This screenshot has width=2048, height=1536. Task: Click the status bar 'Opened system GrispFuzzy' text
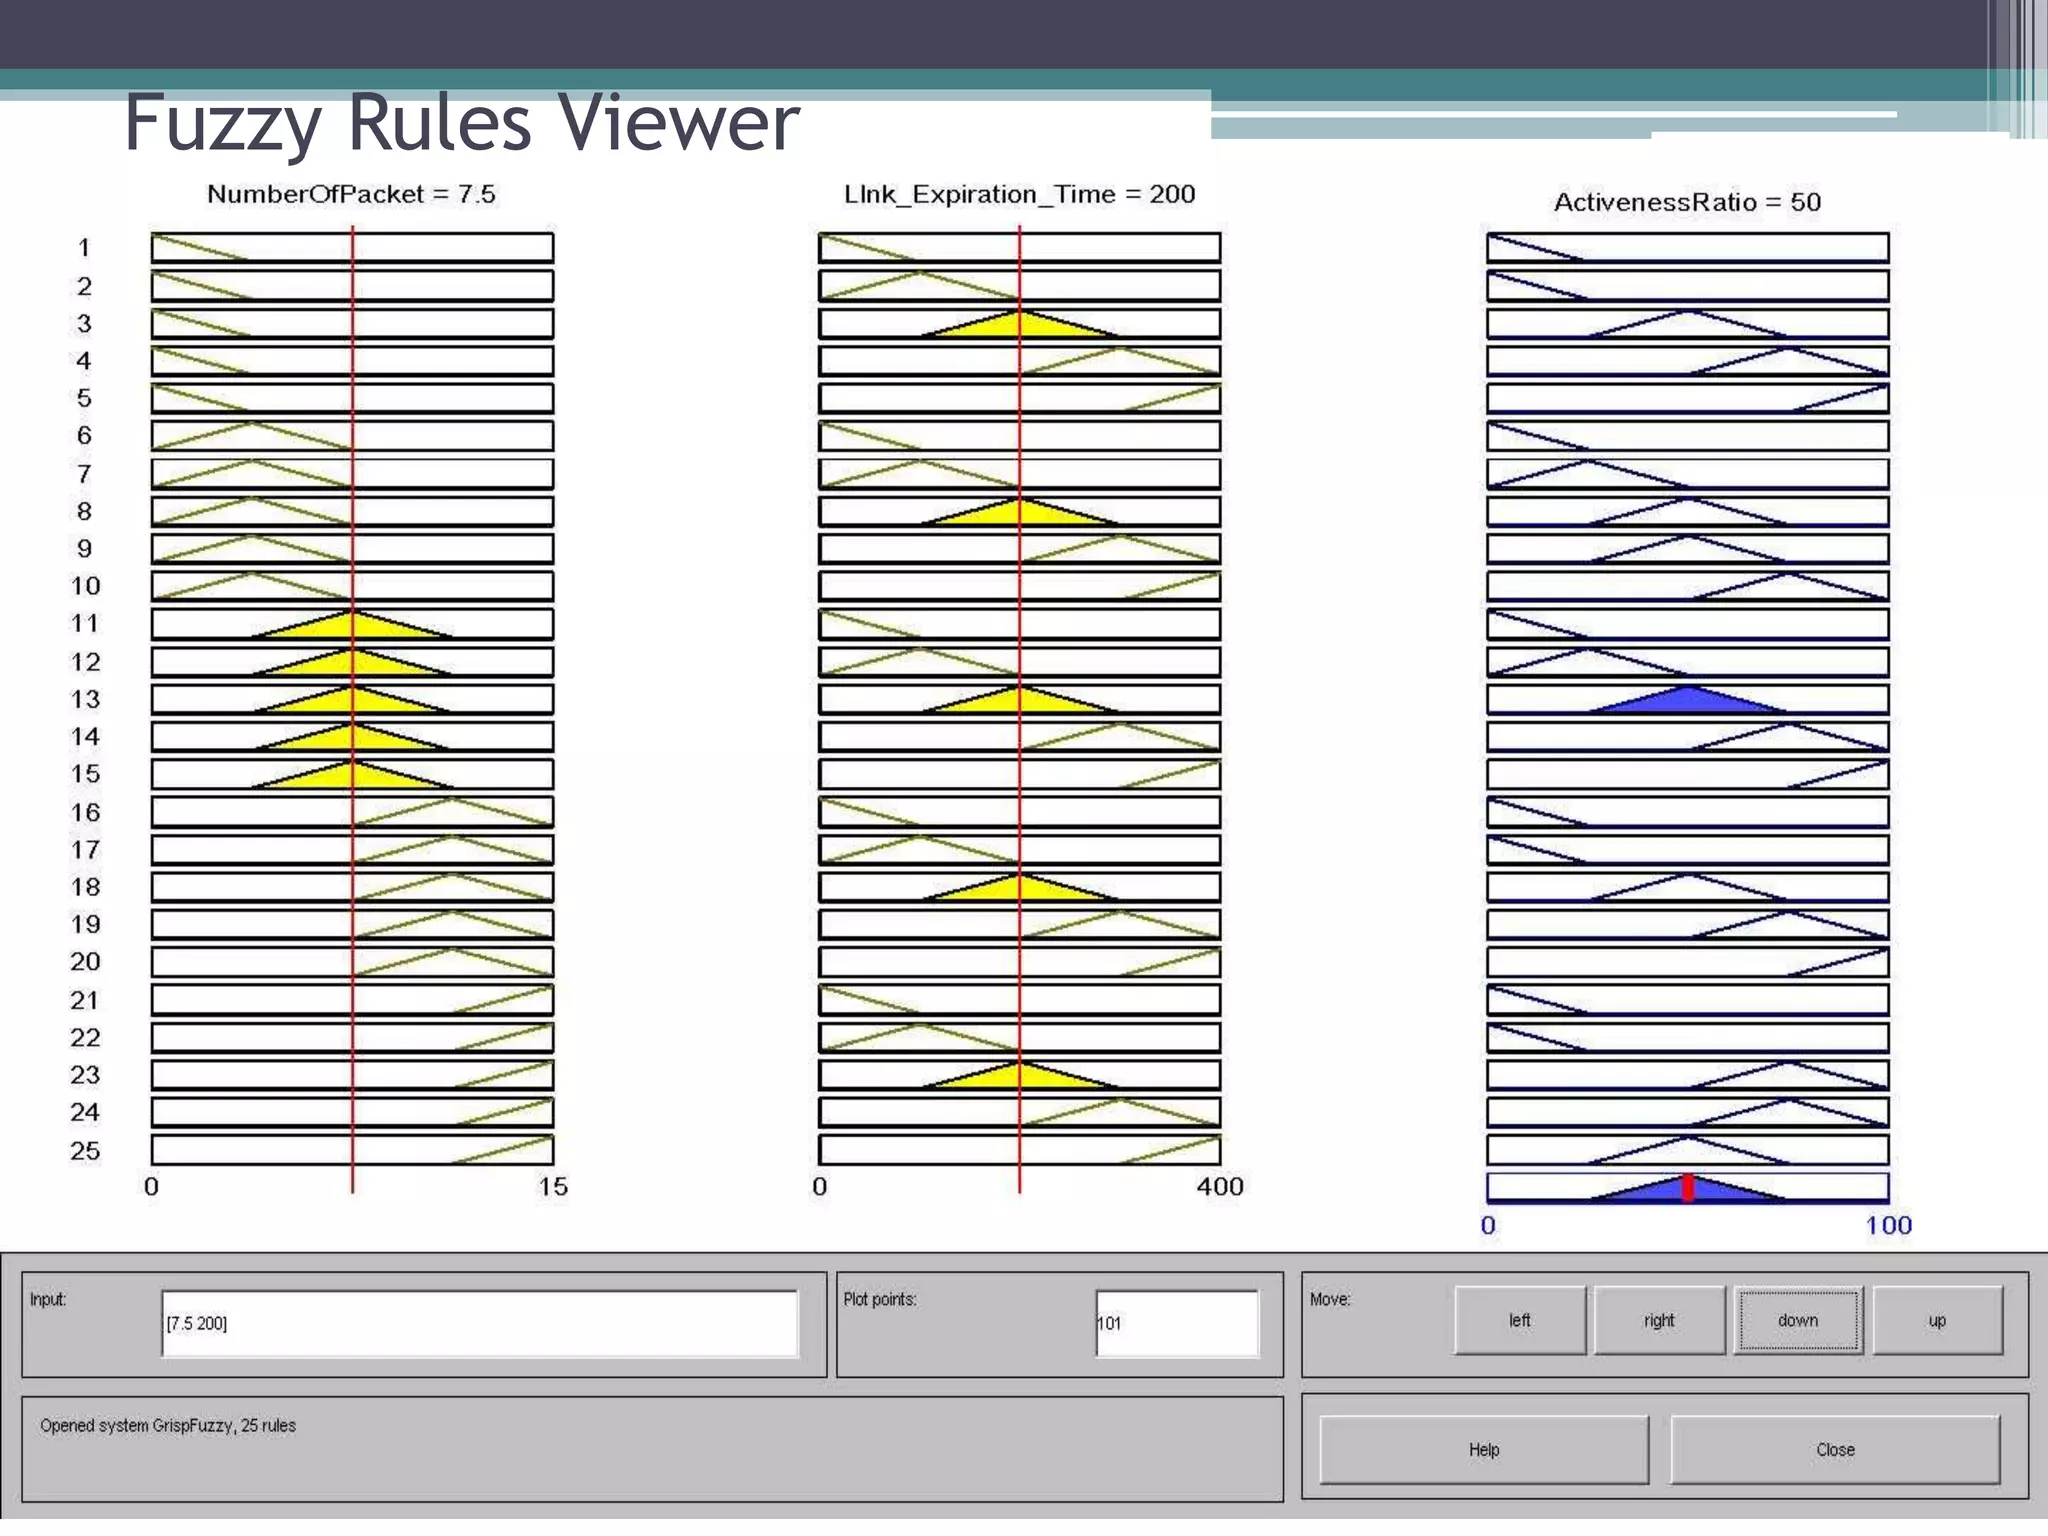click(168, 1425)
